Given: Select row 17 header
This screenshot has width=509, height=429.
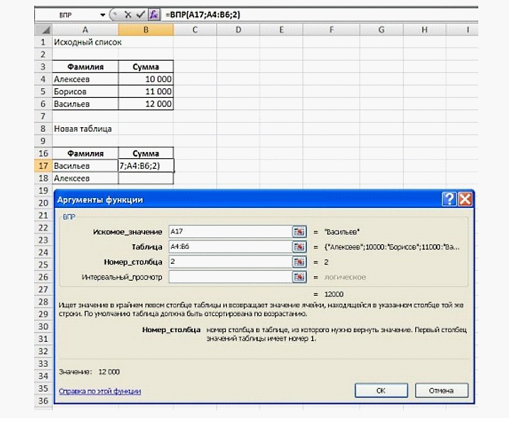Looking at the screenshot, I should (x=43, y=166).
